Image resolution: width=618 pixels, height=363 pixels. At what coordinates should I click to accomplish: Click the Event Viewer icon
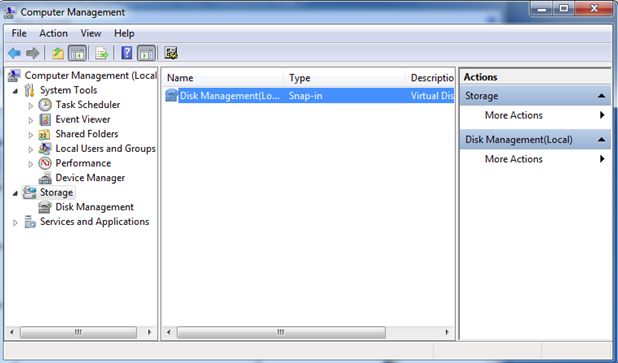(45, 119)
